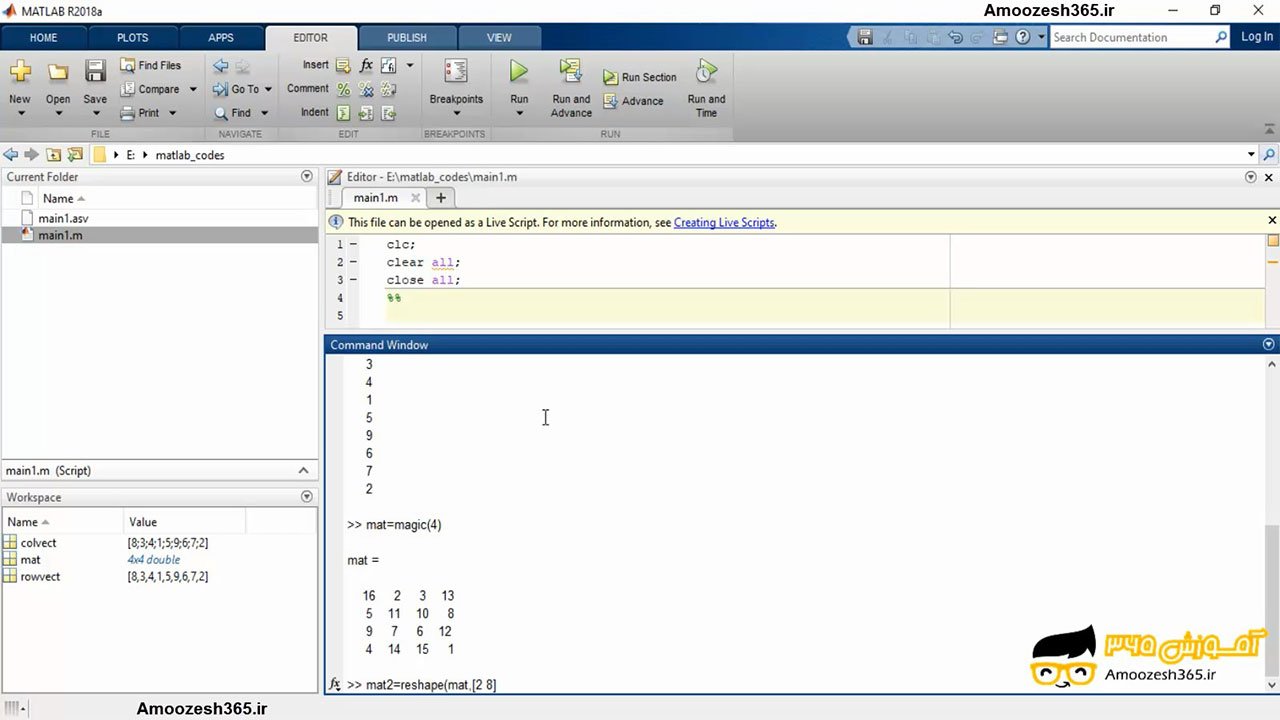Open the New dropdown arrow
Viewport: 1280px width, 720px height.
20,113
